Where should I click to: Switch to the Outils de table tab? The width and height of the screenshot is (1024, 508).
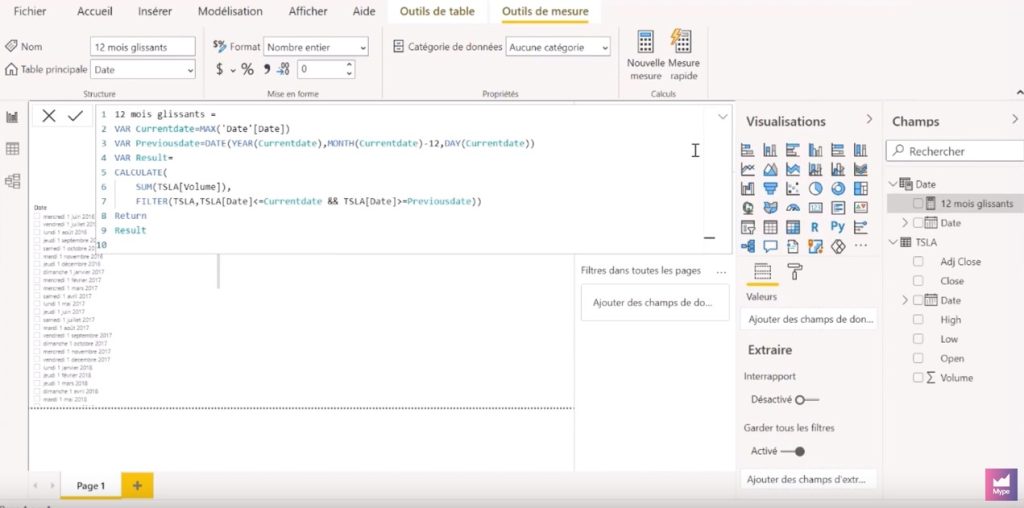pyautogui.click(x=438, y=11)
